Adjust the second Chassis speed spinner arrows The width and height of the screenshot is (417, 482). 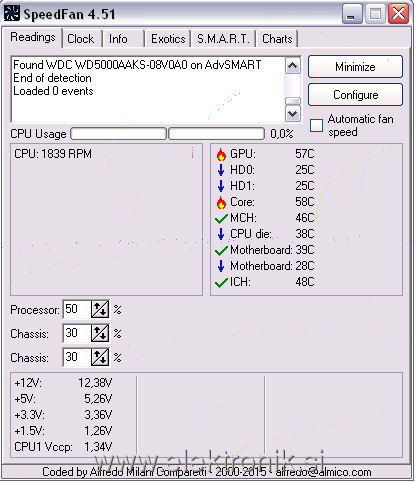tap(100, 357)
